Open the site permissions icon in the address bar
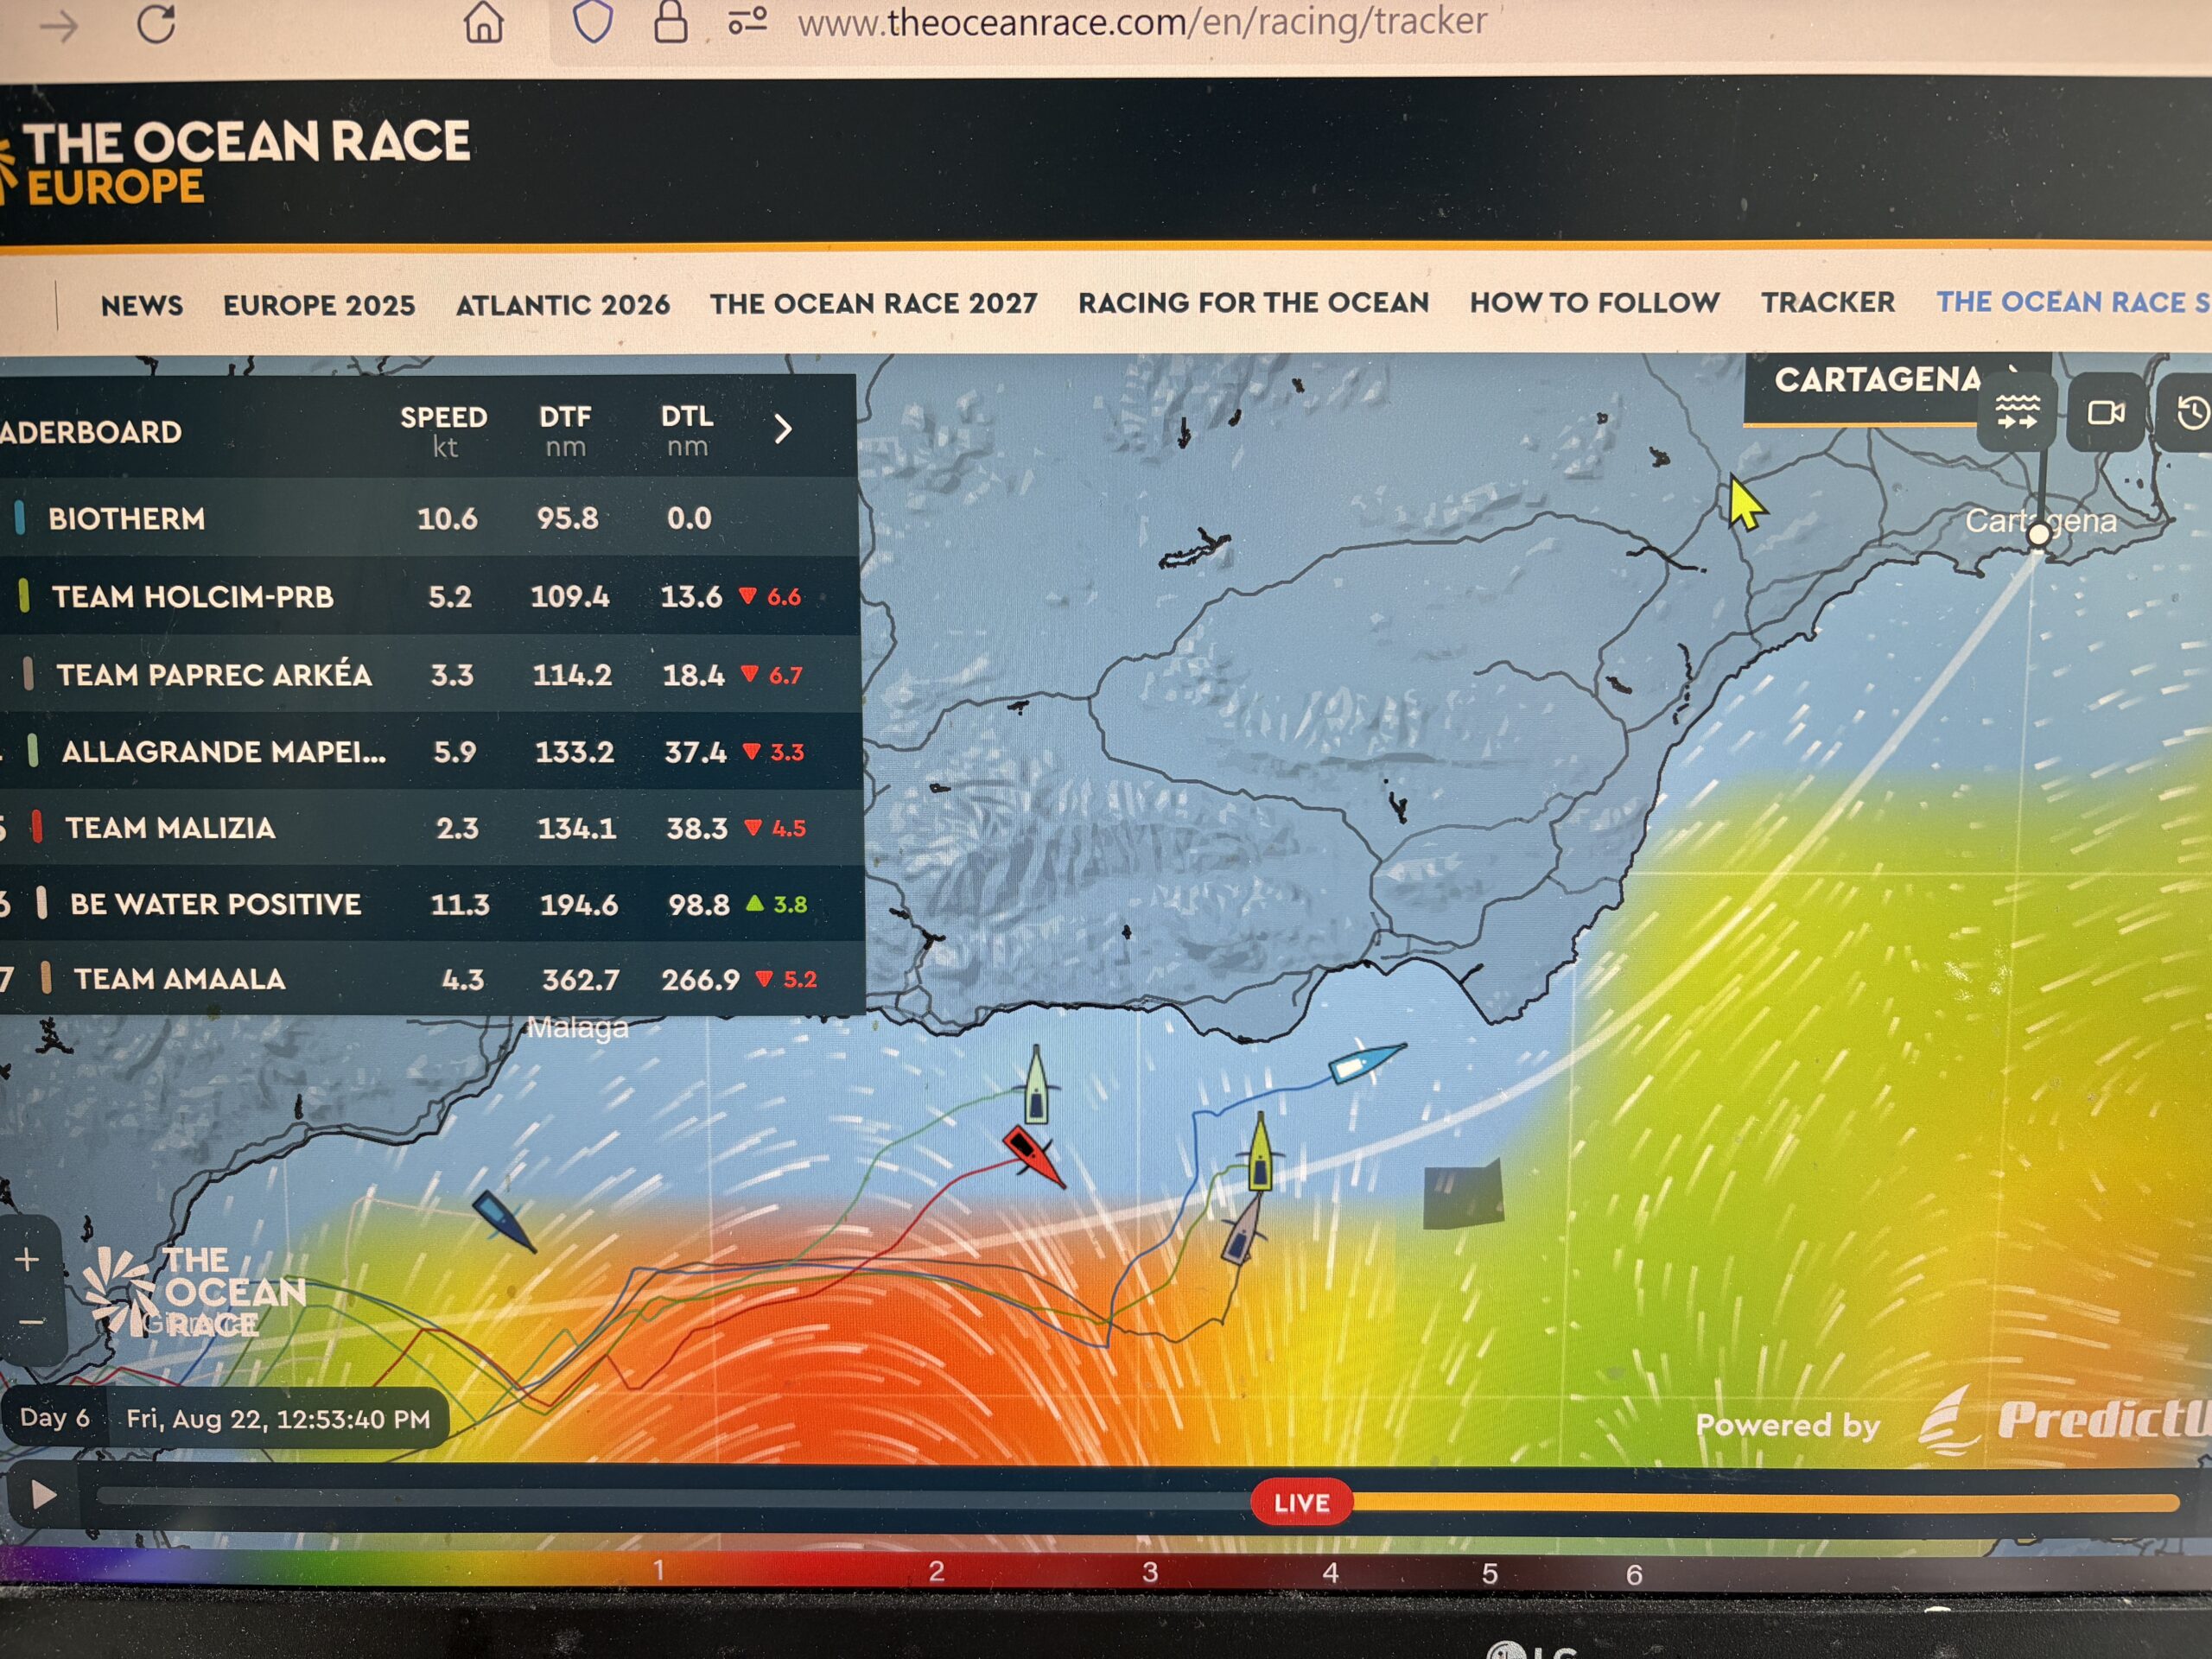This screenshot has height=1659, width=2212. click(x=747, y=20)
